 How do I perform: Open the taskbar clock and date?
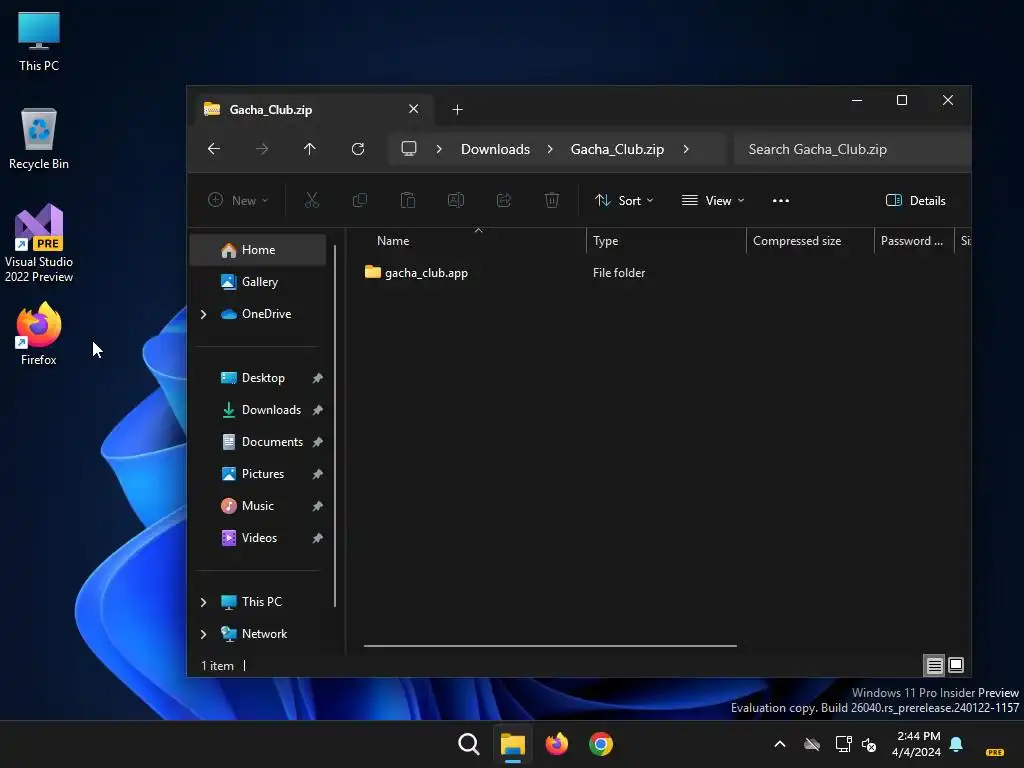tap(917, 744)
